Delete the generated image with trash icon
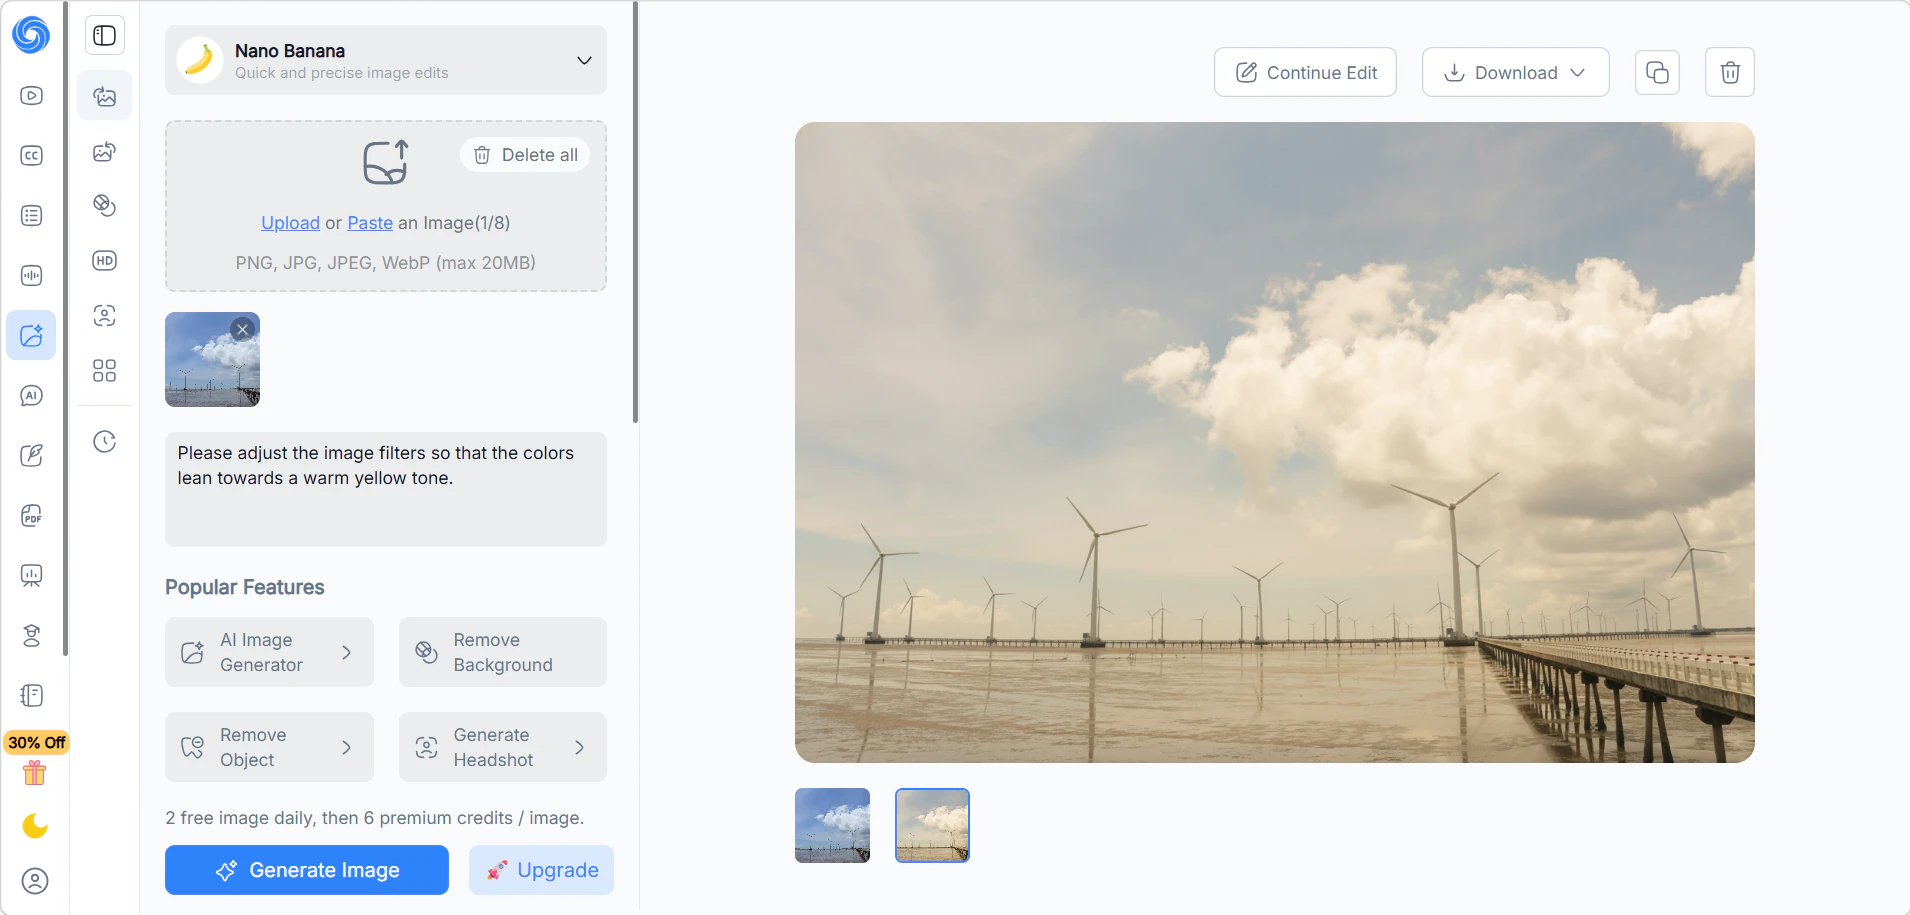The image size is (1910, 915). coord(1729,72)
